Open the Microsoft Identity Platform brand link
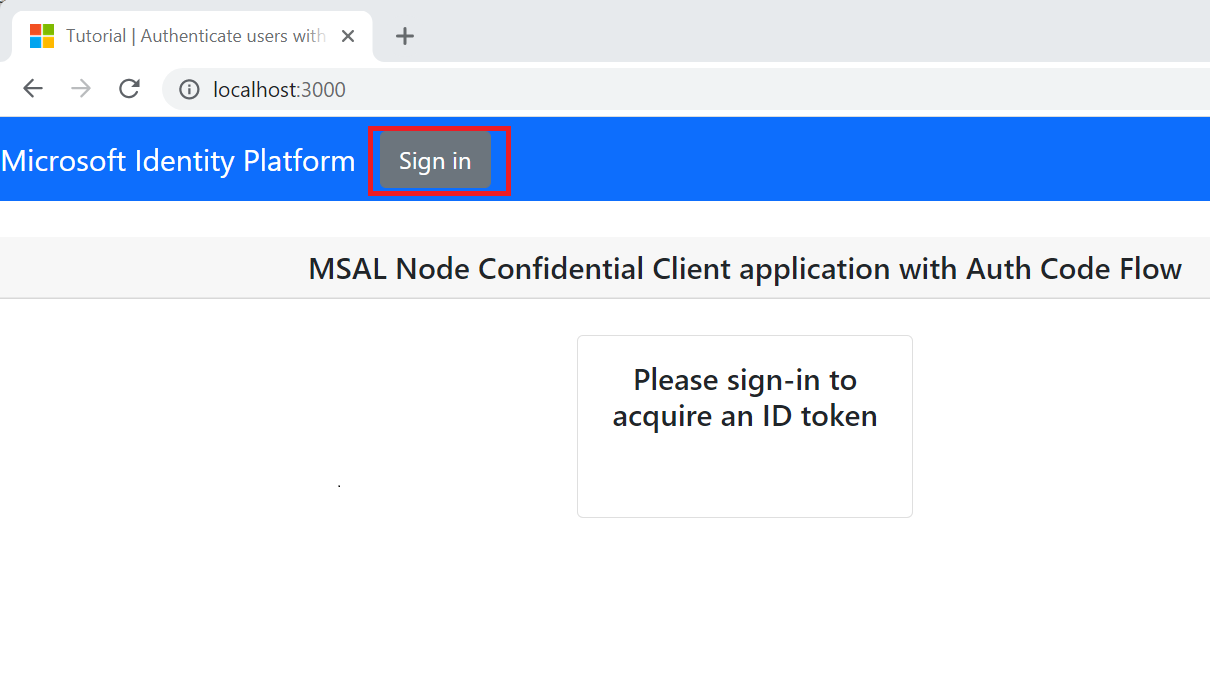Image resolution: width=1210 pixels, height=684 pixels. (178, 160)
